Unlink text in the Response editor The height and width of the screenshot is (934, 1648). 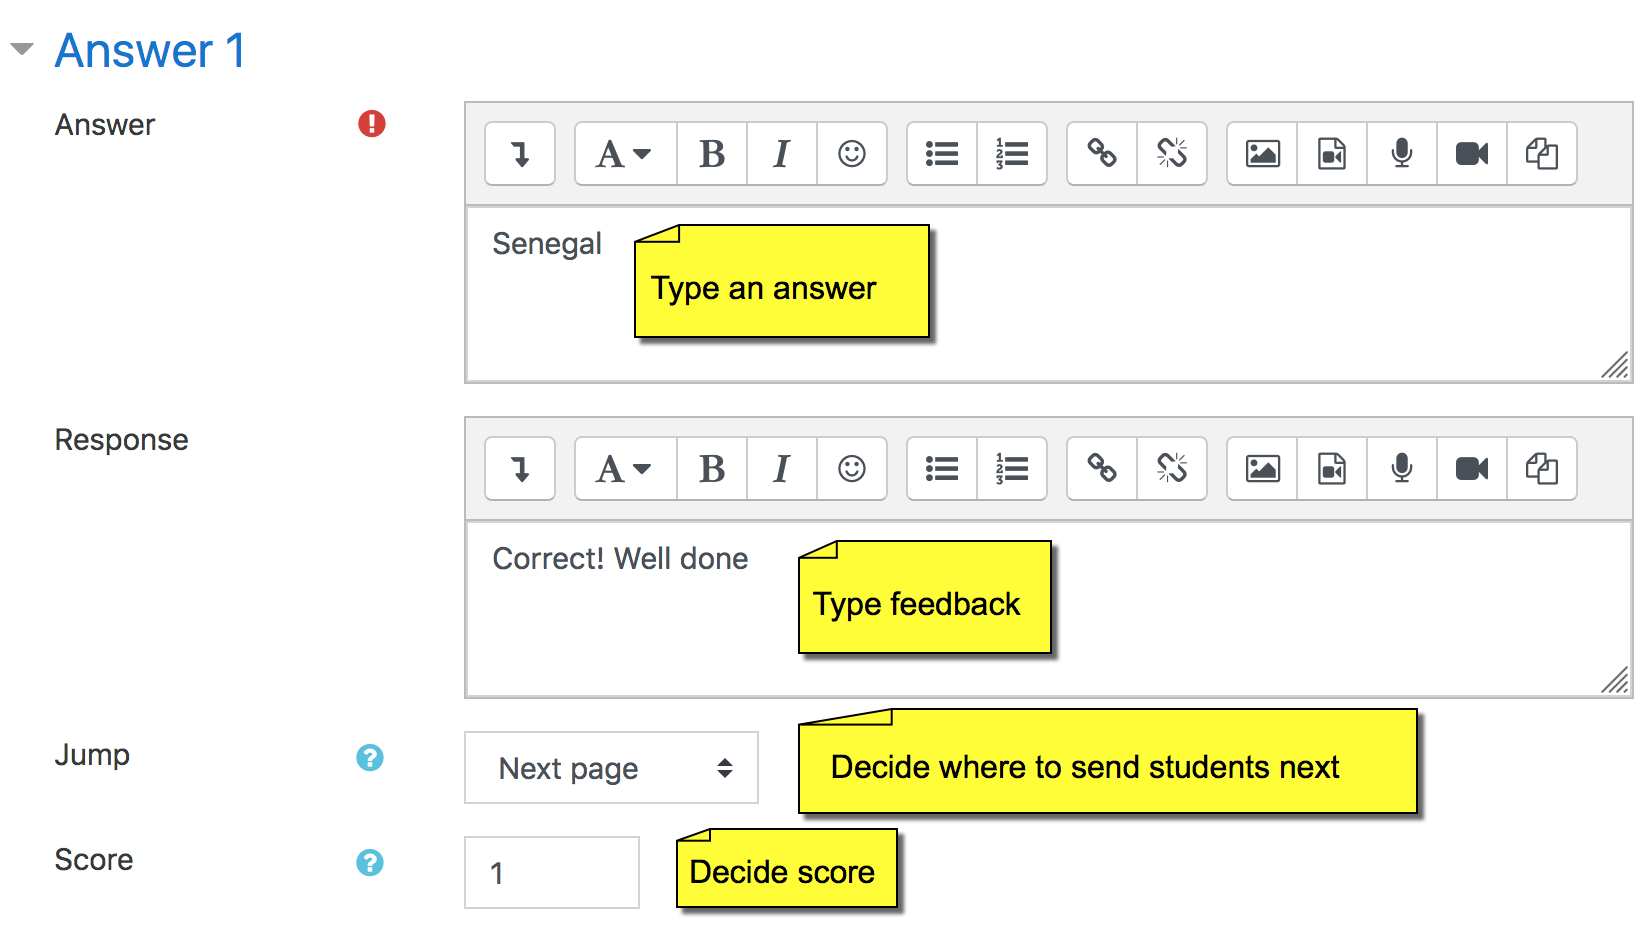(x=1172, y=469)
